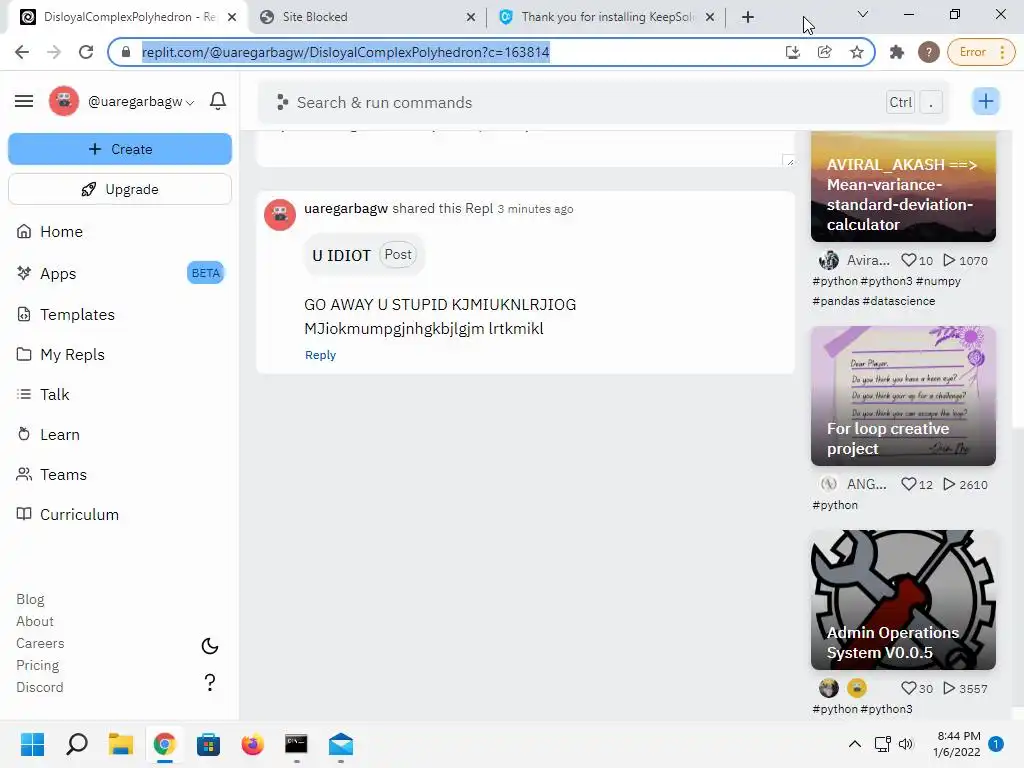The image size is (1024, 768).
Task: Like Admin Operations System repl (30 hearts)
Action: click(x=908, y=688)
